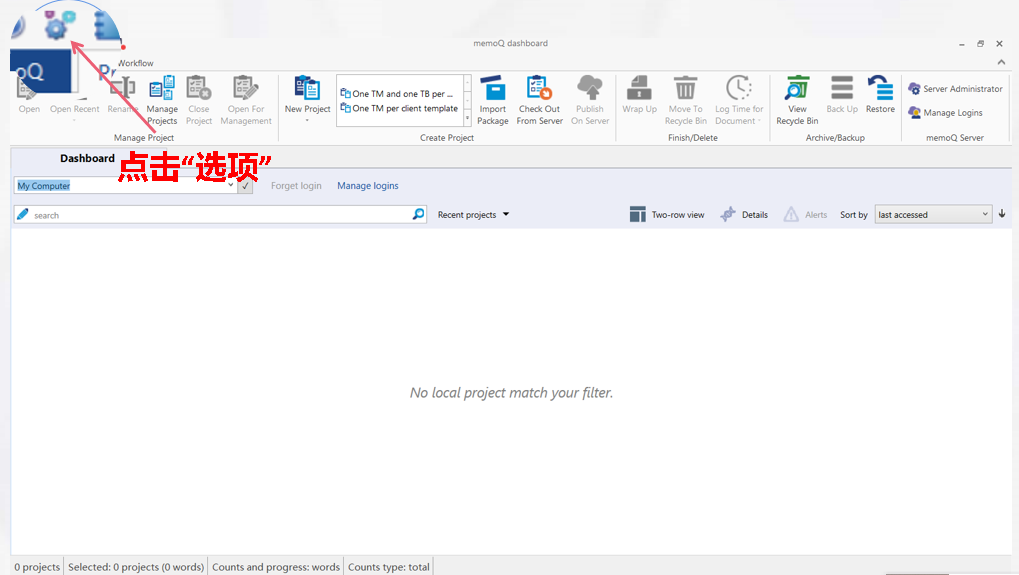
Task: Open the Recent projects filter dropdown
Action: click(x=474, y=215)
